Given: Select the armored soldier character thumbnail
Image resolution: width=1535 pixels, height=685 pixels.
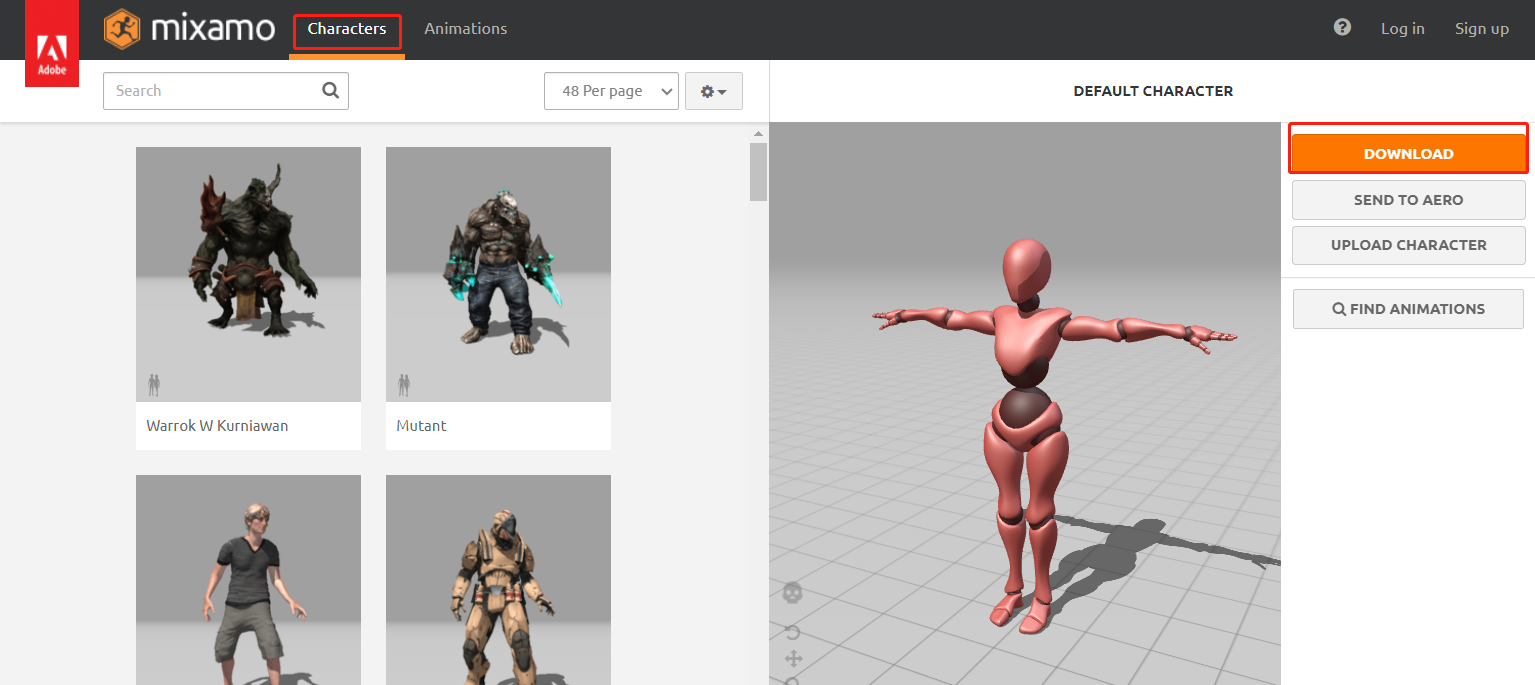Looking at the screenshot, I should (498, 580).
